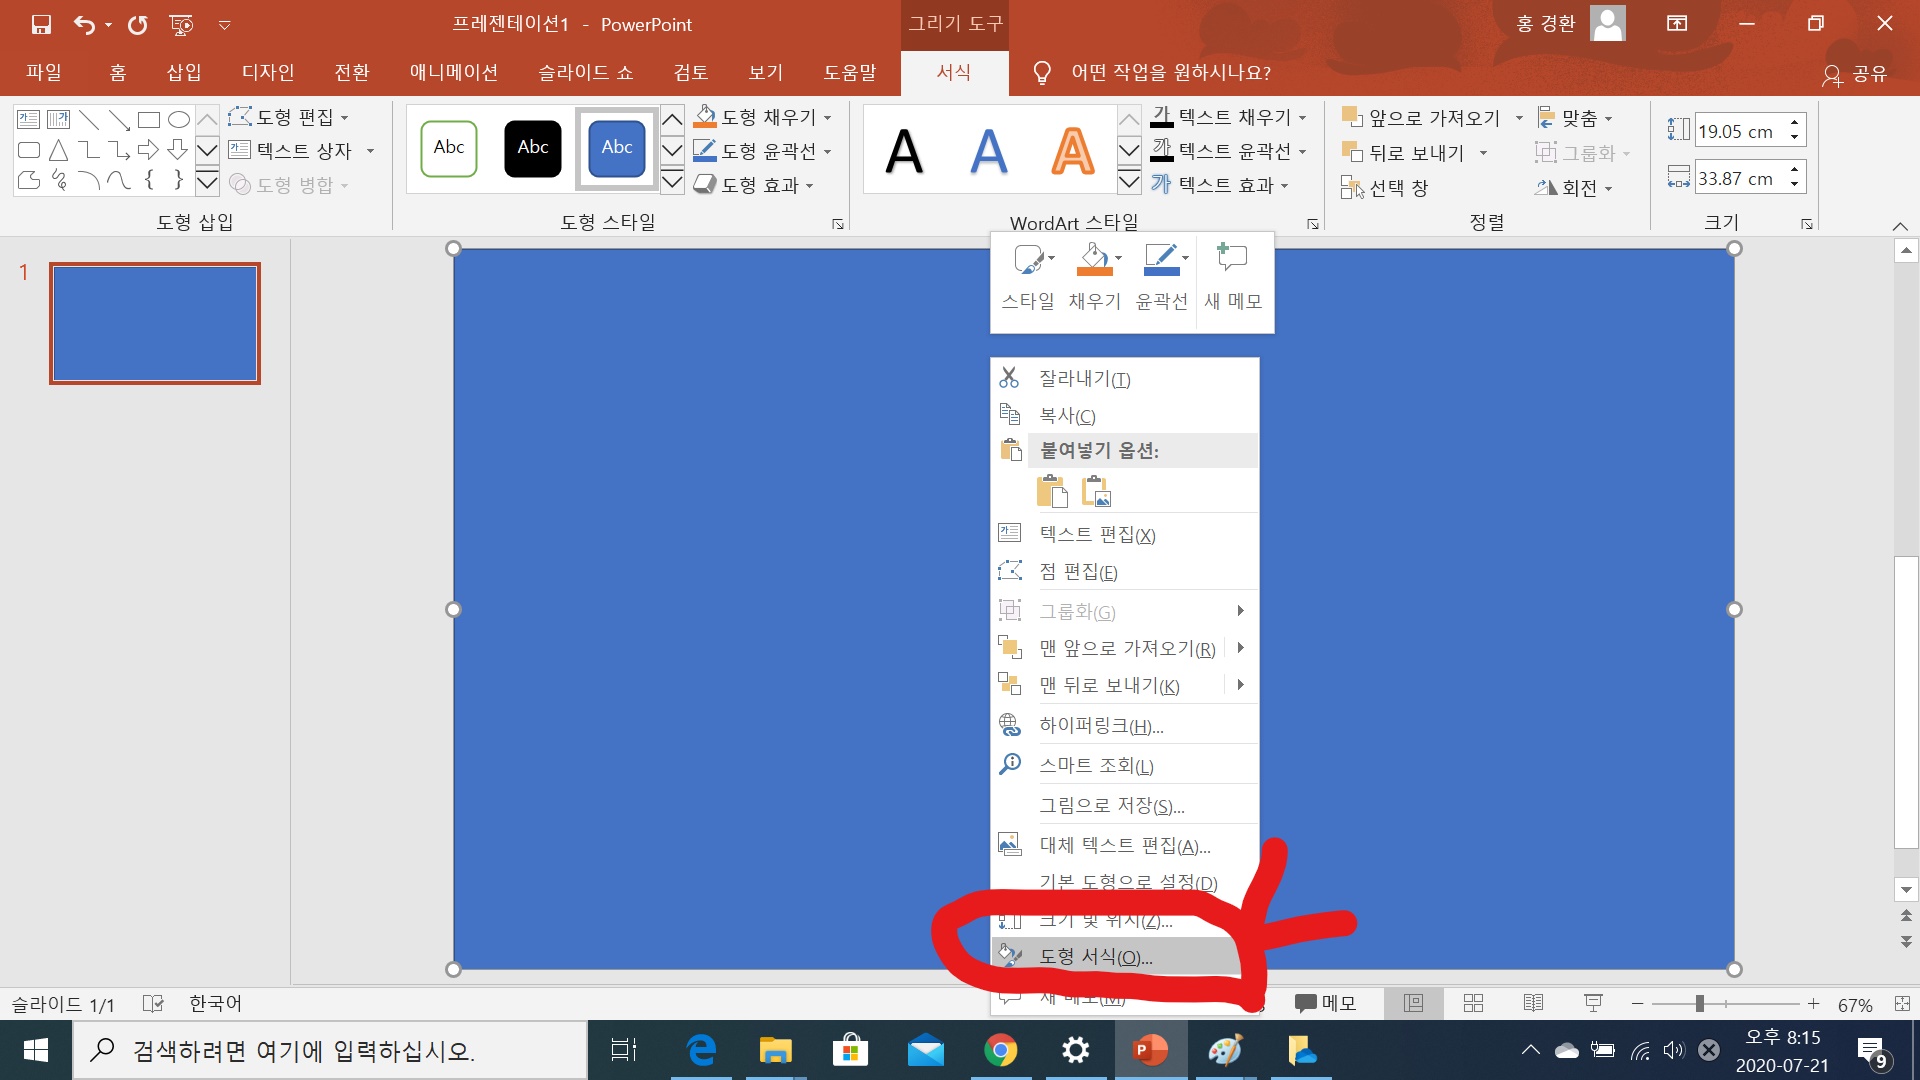Image resolution: width=1920 pixels, height=1080 pixels.
Task: Click the Tell me what to do search
Action: (x=1151, y=72)
